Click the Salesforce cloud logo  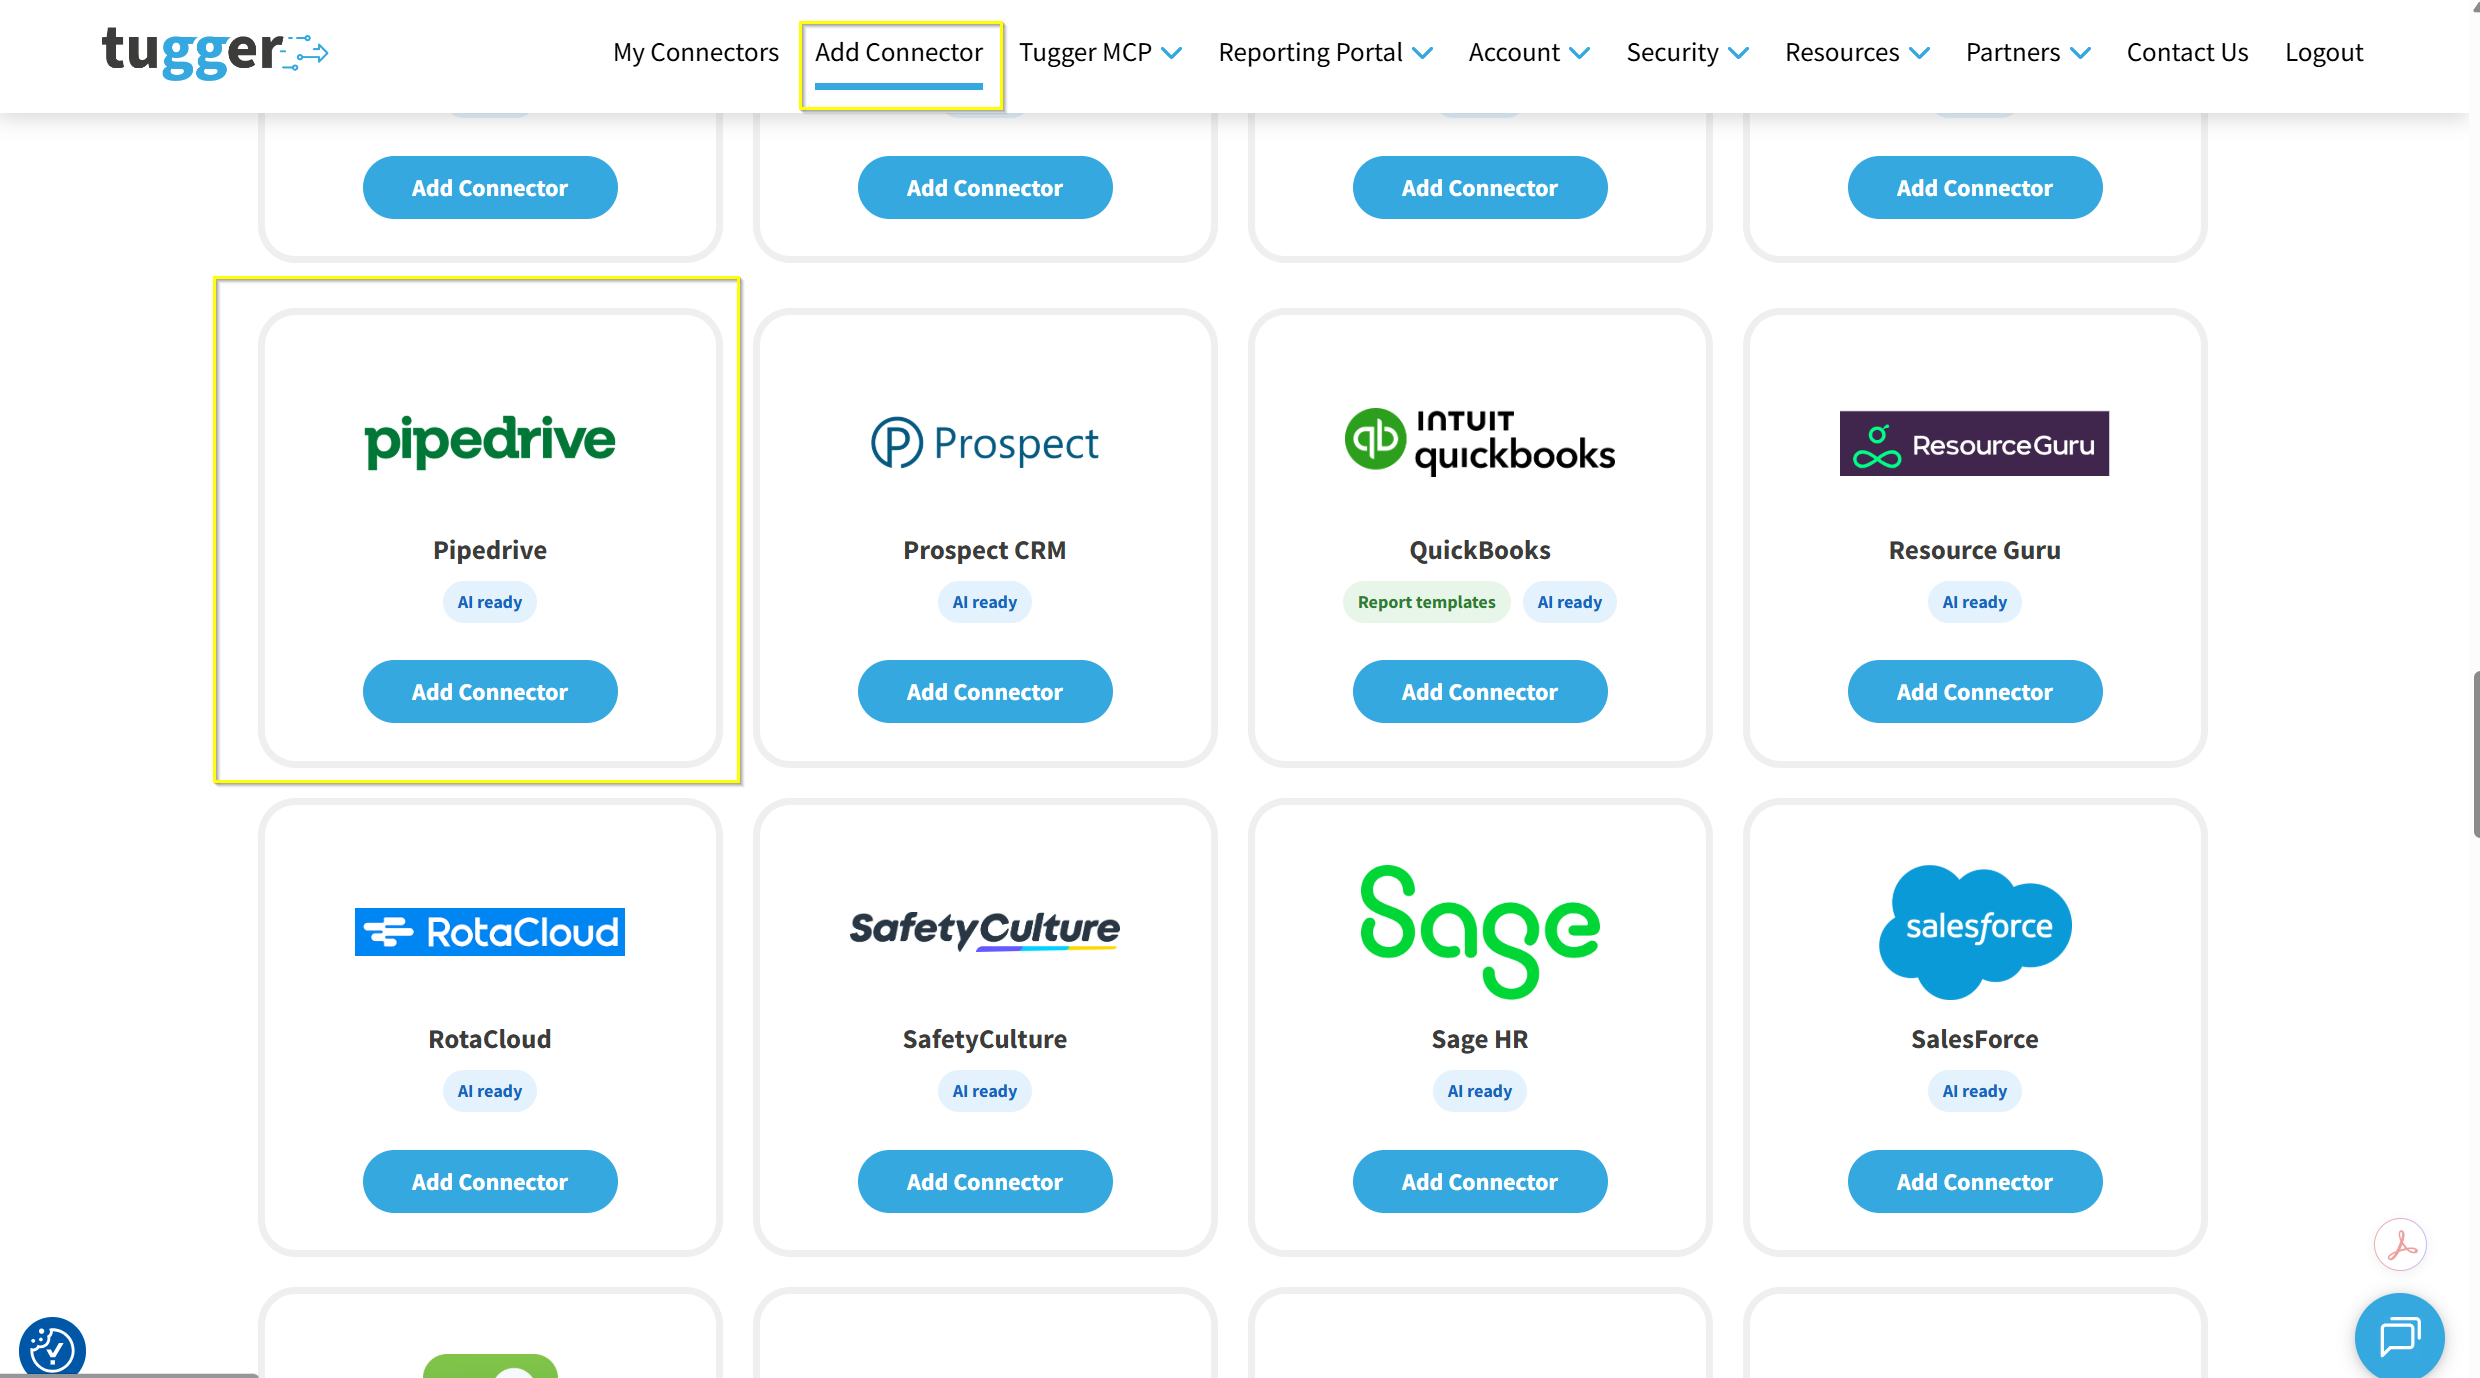click(x=1975, y=931)
